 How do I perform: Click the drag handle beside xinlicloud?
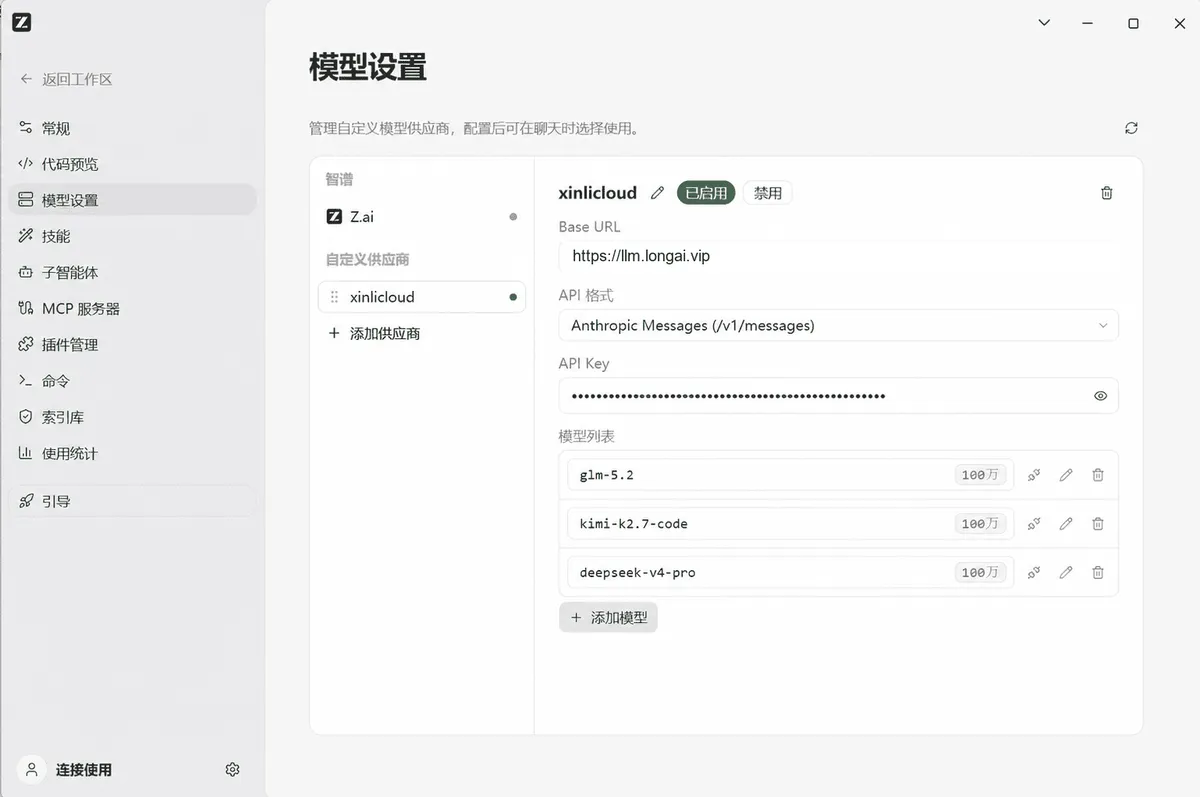334,297
